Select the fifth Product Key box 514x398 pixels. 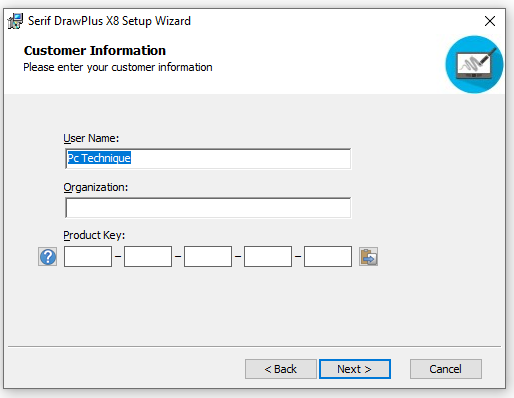click(328, 256)
